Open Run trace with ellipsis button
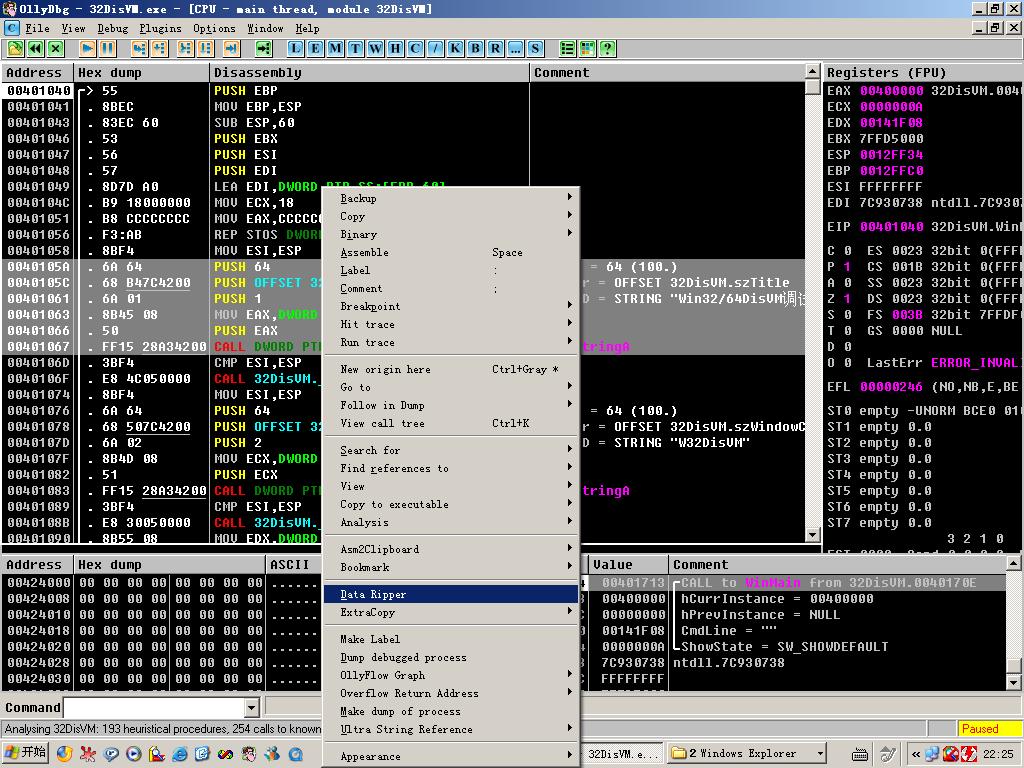 click(x=515, y=48)
